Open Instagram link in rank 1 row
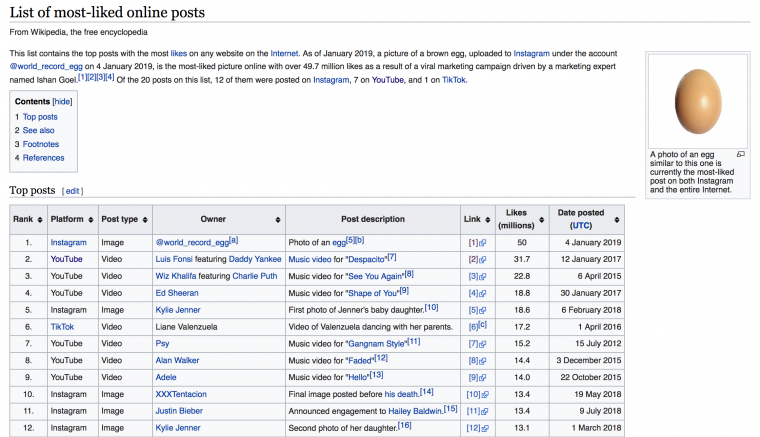Screen dimensions: 760x437 (69, 243)
